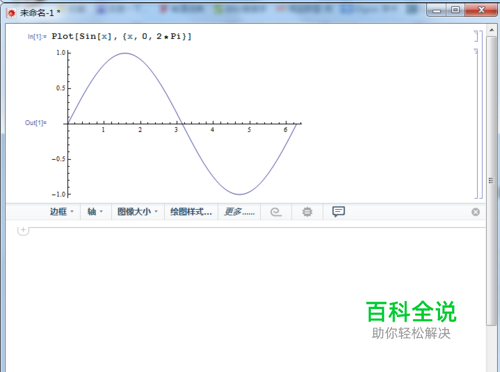Close the notebook window
The width and height of the screenshot is (500, 372).
(x=481, y=11)
